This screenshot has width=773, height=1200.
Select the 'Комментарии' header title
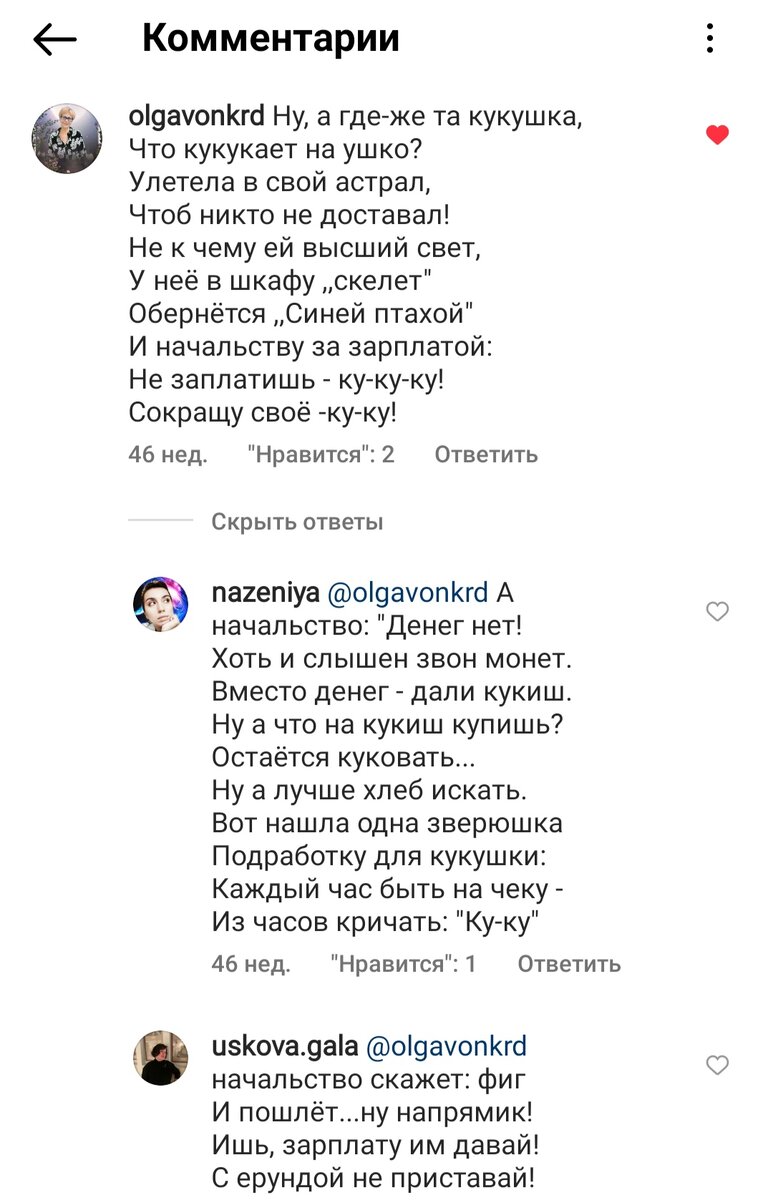[271, 38]
